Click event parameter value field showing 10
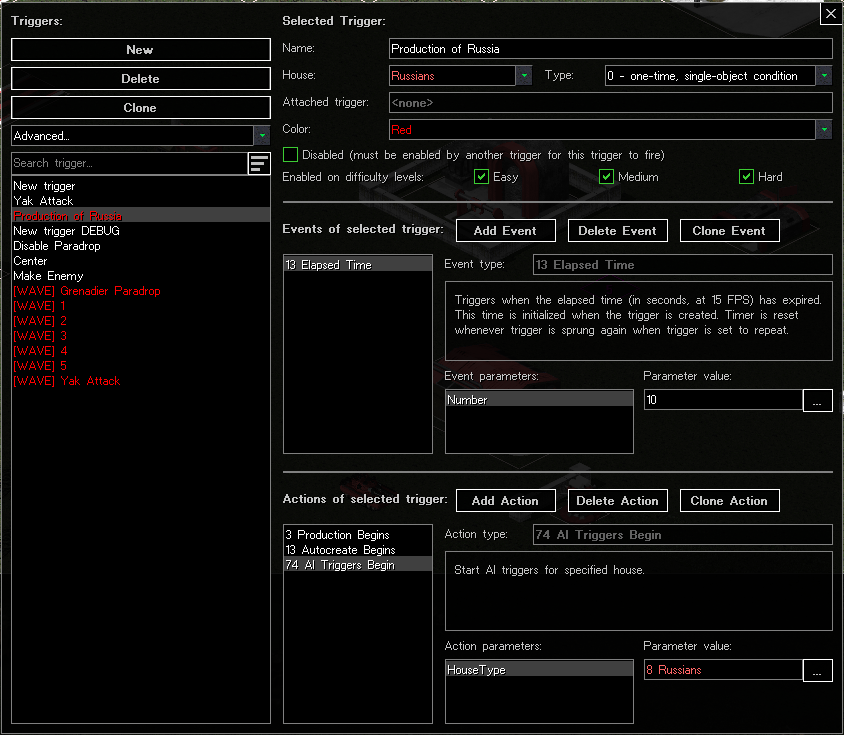The image size is (844, 735). click(x=723, y=400)
